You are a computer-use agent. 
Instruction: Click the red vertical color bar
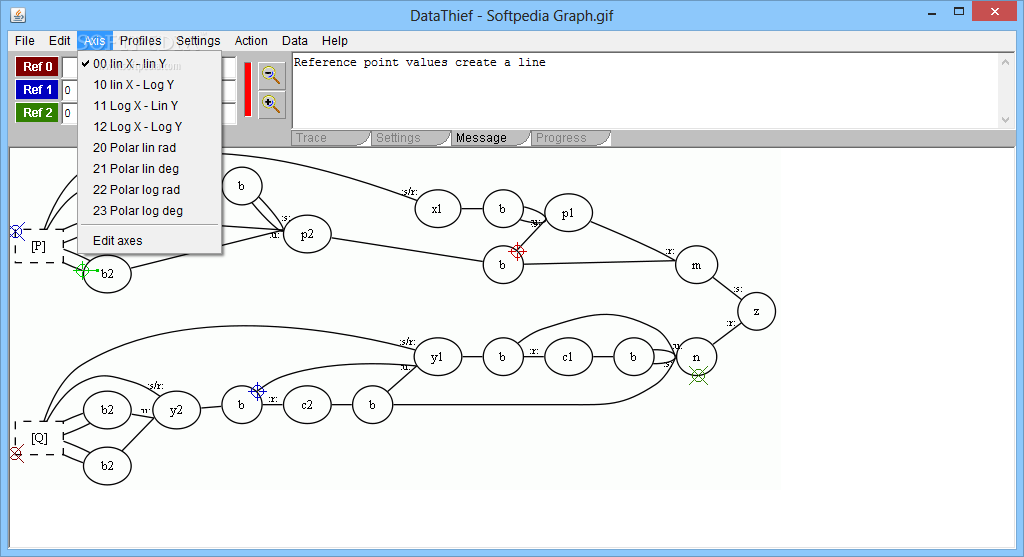tap(248, 89)
